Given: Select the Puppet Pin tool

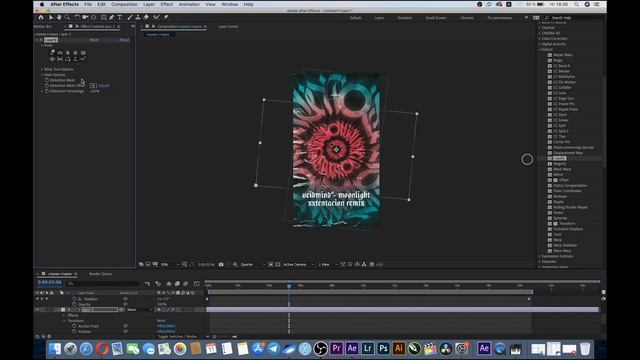Looking at the screenshot, I should 166,18.
